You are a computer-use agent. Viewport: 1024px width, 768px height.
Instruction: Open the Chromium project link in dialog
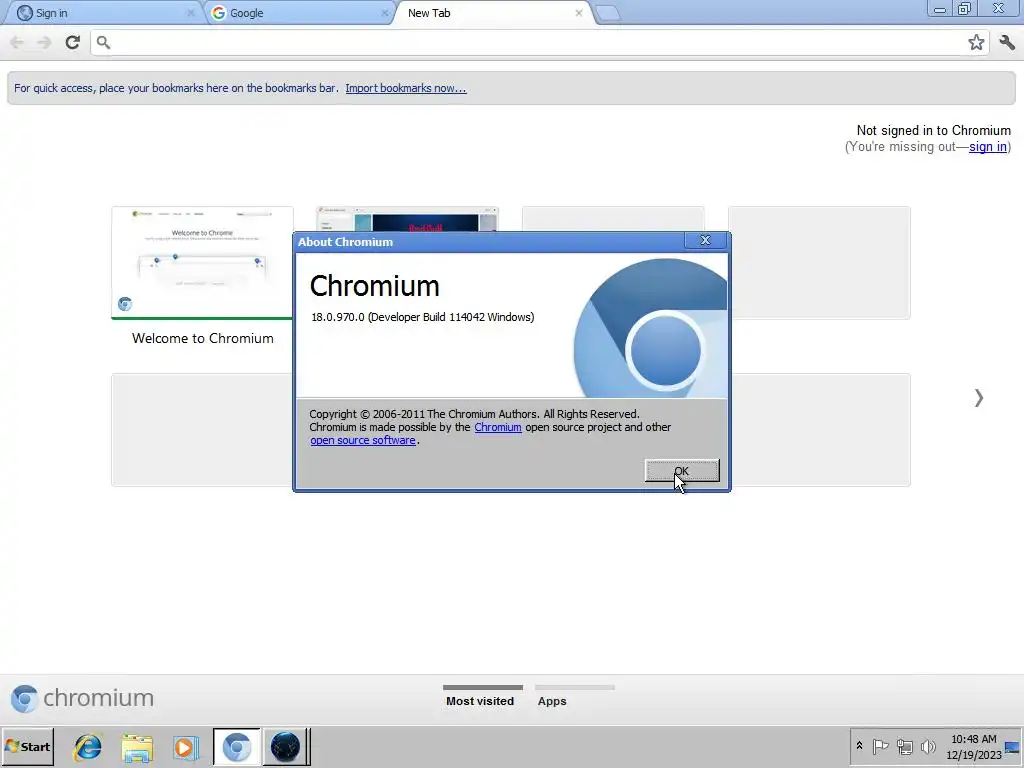(x=498, y=427)
